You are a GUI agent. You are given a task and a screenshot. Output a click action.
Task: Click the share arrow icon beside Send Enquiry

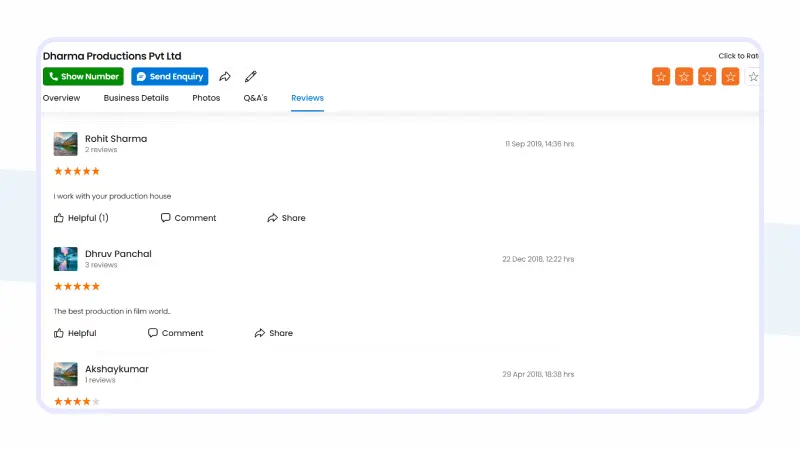225,76
